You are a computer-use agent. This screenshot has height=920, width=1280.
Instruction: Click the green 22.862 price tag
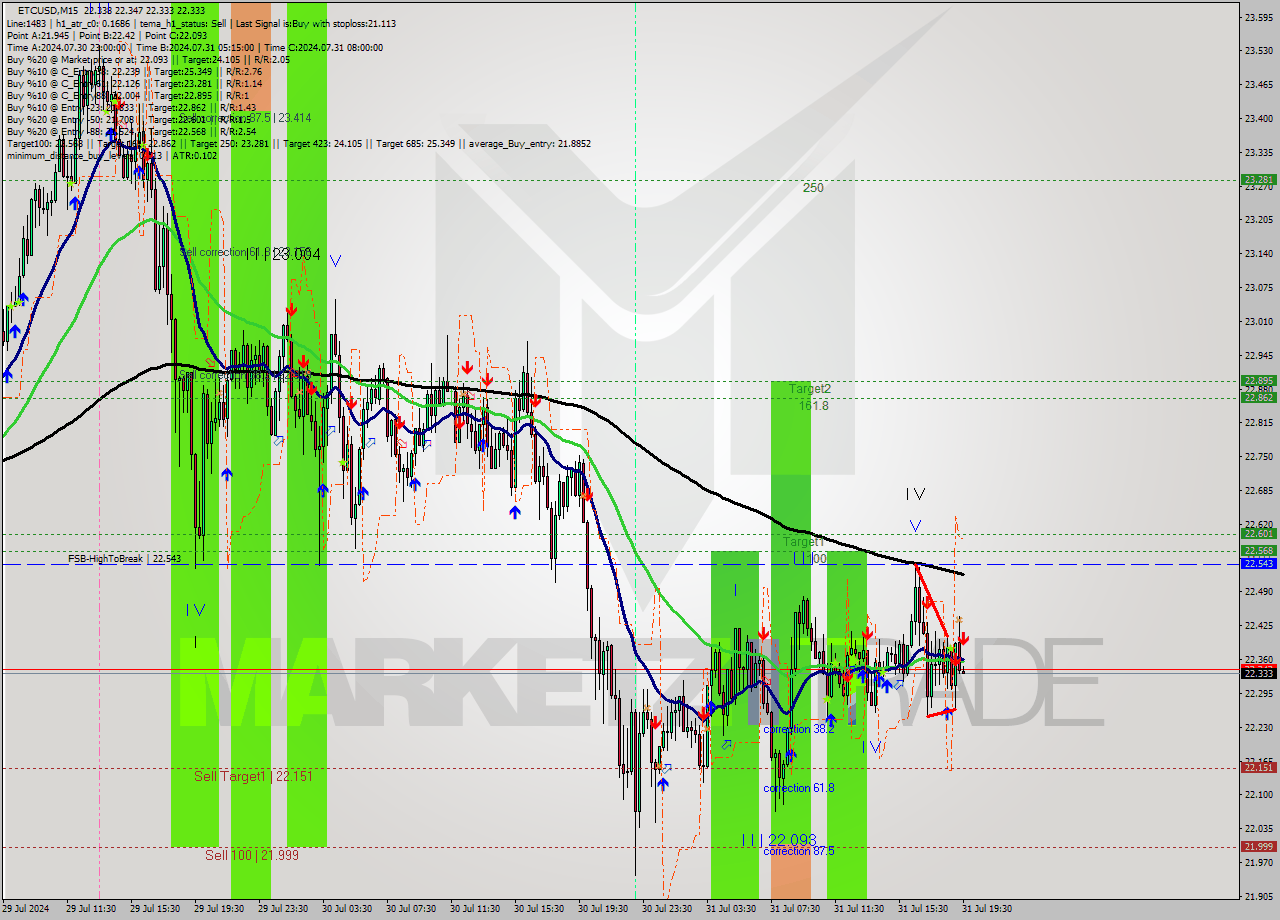(1258, 397)
